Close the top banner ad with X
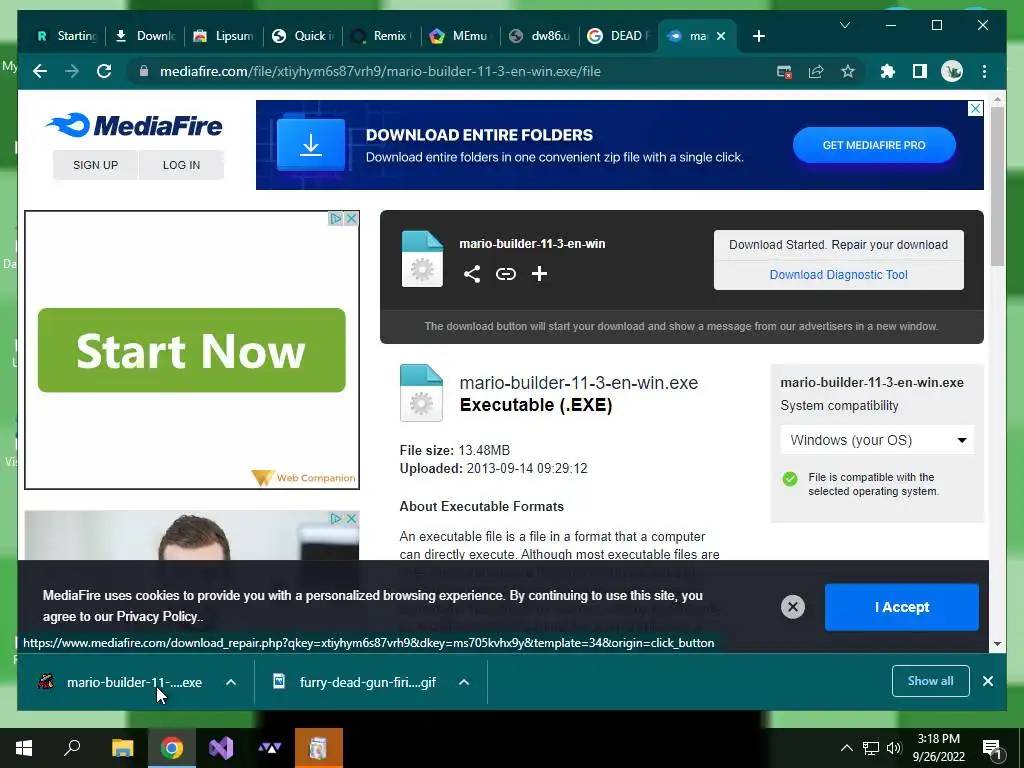The width and height of the screenshot is (1024, 768). point(975,108)
